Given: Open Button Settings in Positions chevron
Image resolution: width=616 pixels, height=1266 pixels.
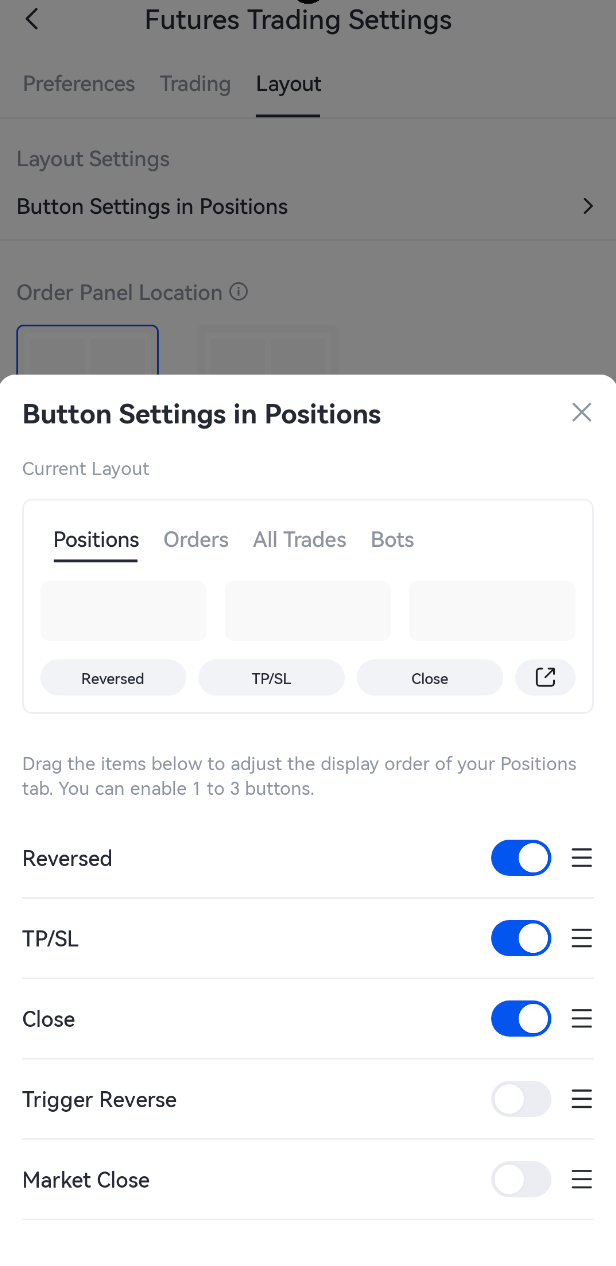Looking at the screenshot, I should 587,206.
